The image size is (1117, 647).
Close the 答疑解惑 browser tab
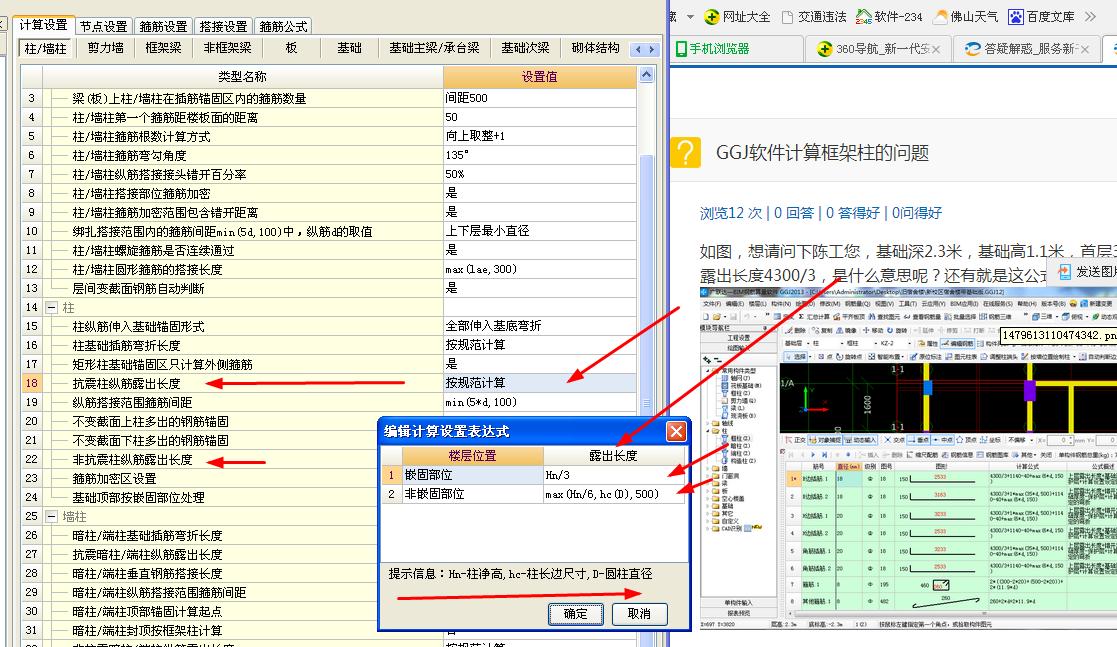pos(1084,49)
